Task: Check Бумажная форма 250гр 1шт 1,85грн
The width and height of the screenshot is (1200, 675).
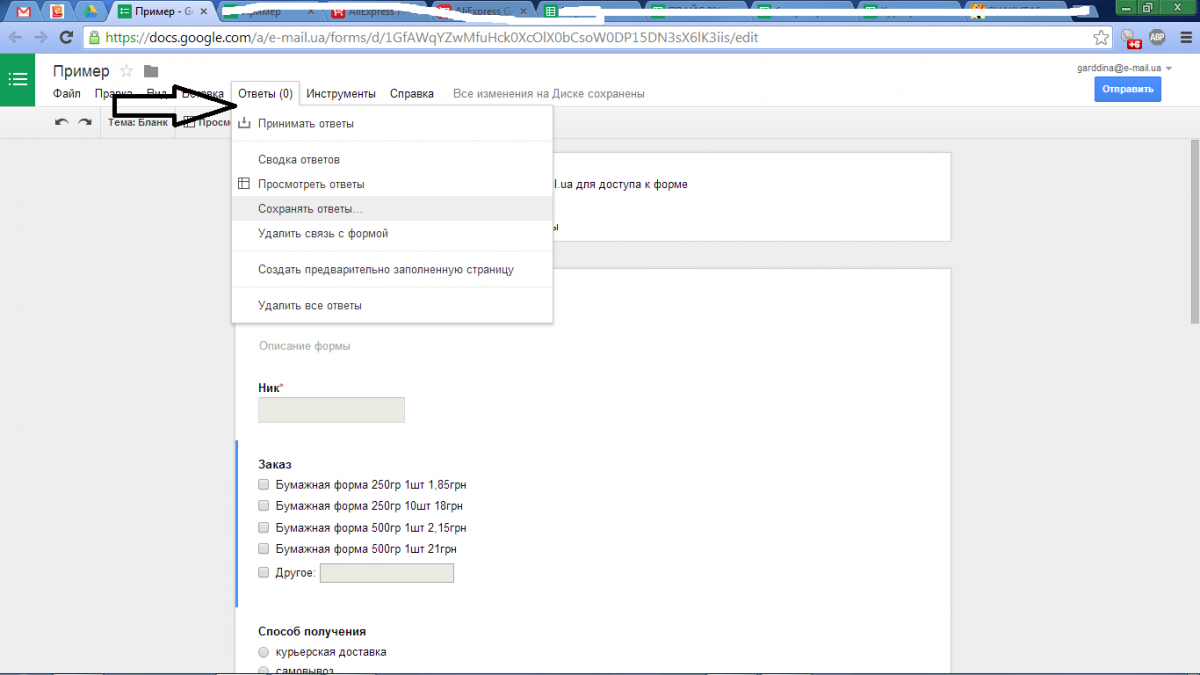Action: [264, 485]
